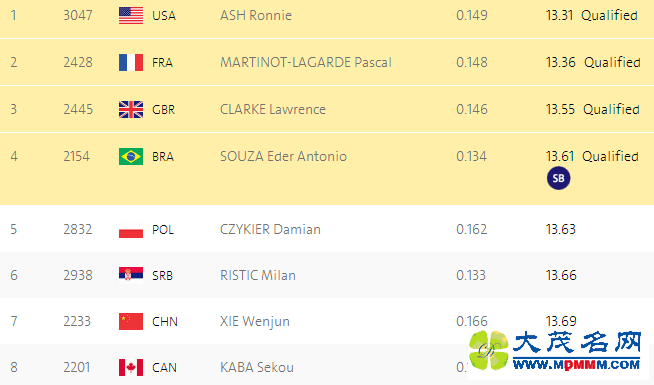Open athlete ASH Ronnie's name
This screenshot has height=385, width=654.
click(x=256, y=15)
